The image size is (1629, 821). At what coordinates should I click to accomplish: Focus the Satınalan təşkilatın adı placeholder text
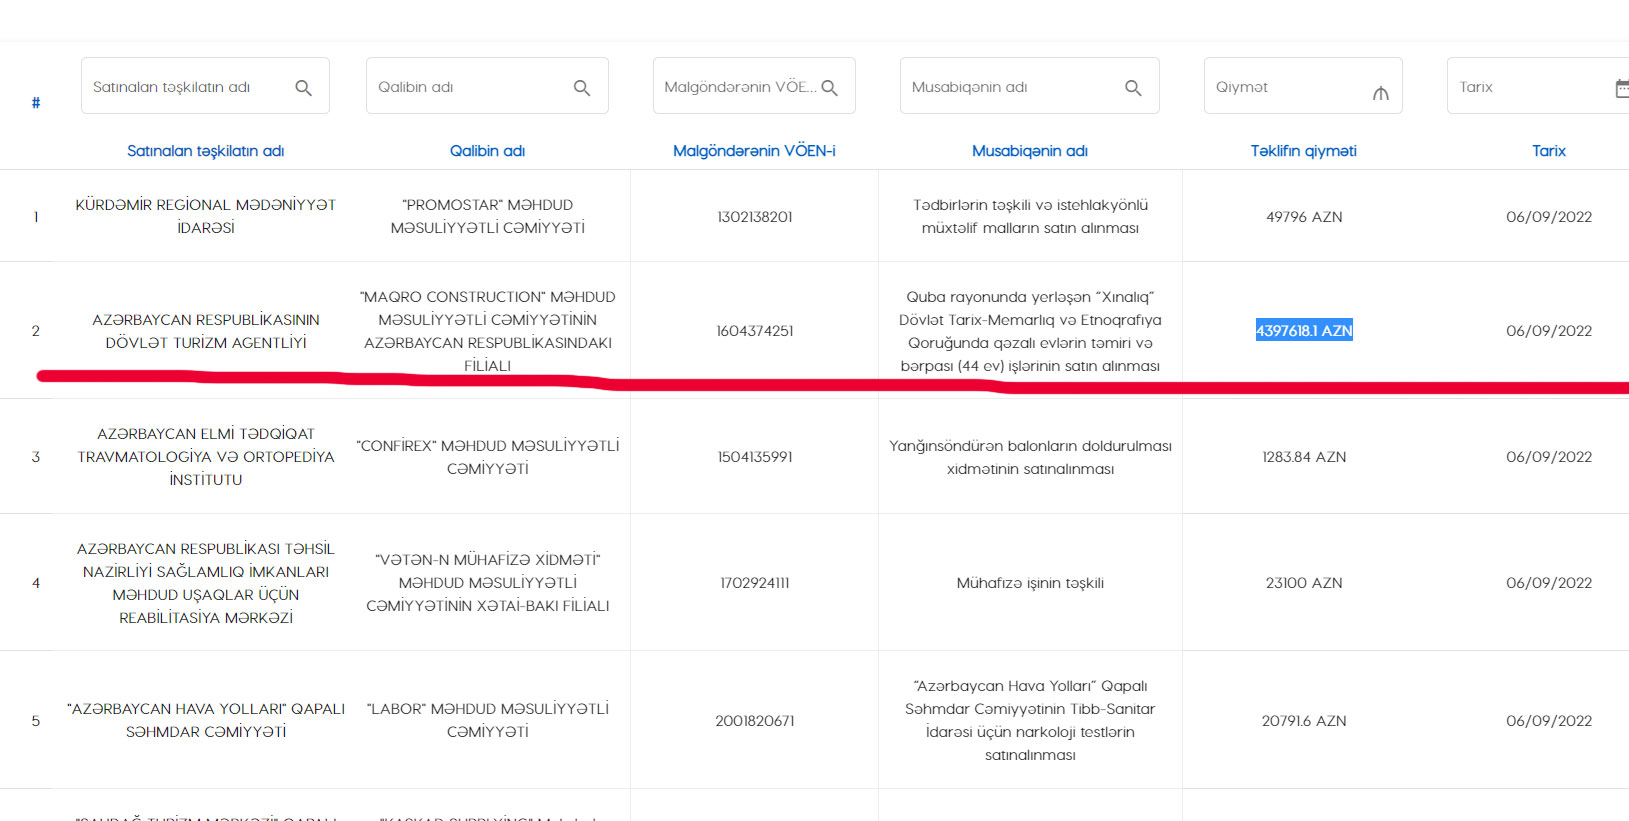pyautogui.click(x=171, y=87)
